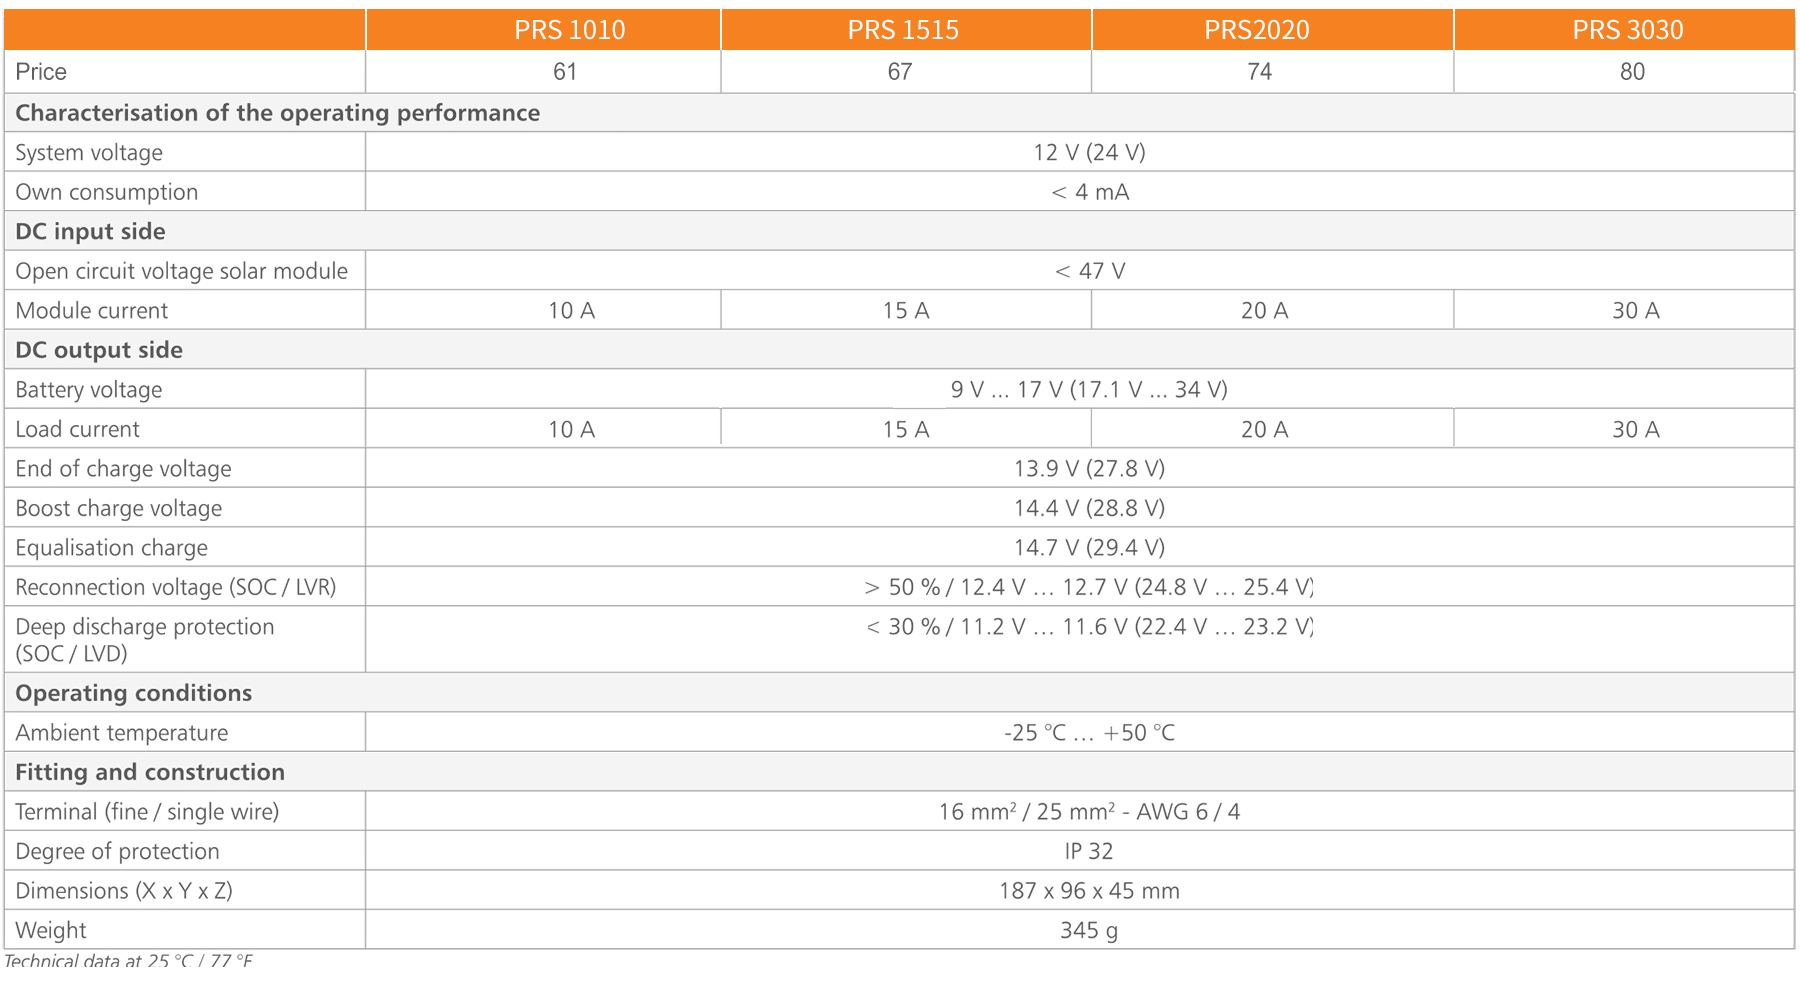The width and height of the screenshot is (1800, 989).
Task: Click the System voltage value 12 V (24 V)
Action: tap(1089, 152)
